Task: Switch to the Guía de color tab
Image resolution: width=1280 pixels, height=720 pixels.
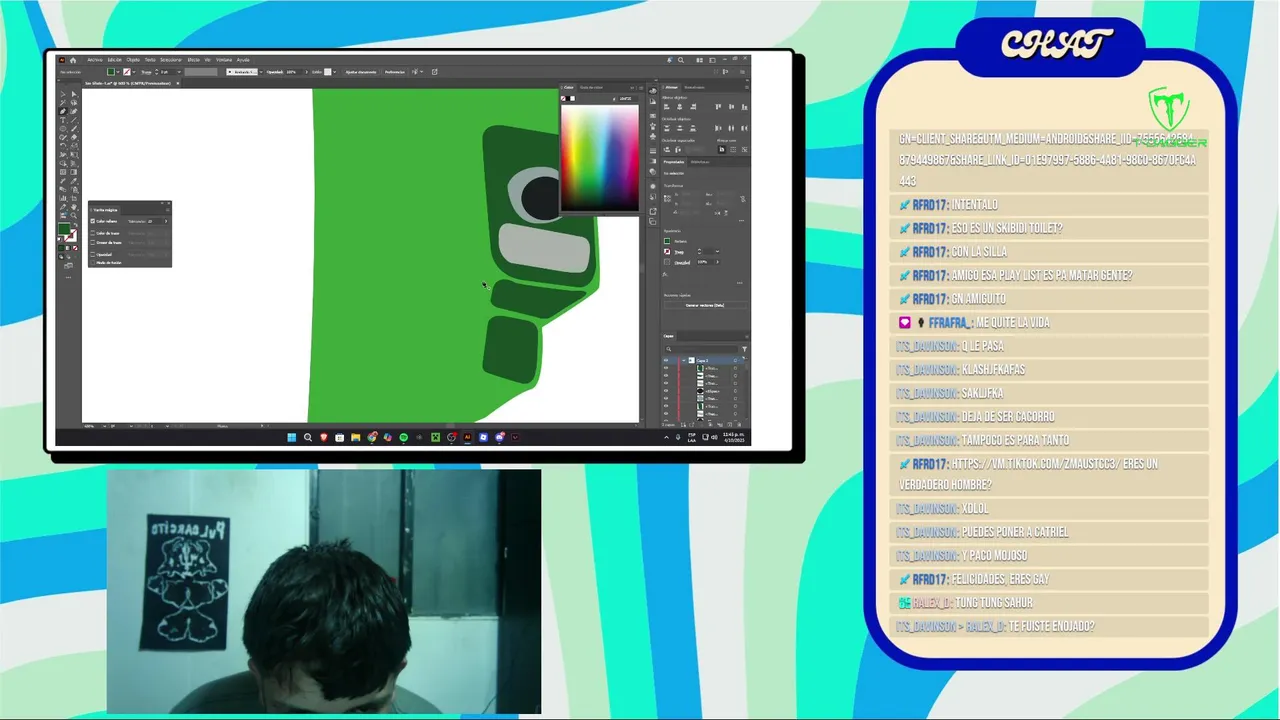Action: click(591, 87)
